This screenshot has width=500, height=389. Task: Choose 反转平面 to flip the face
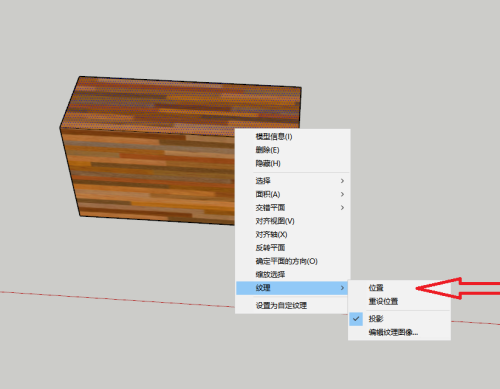[x=293, y=248]
